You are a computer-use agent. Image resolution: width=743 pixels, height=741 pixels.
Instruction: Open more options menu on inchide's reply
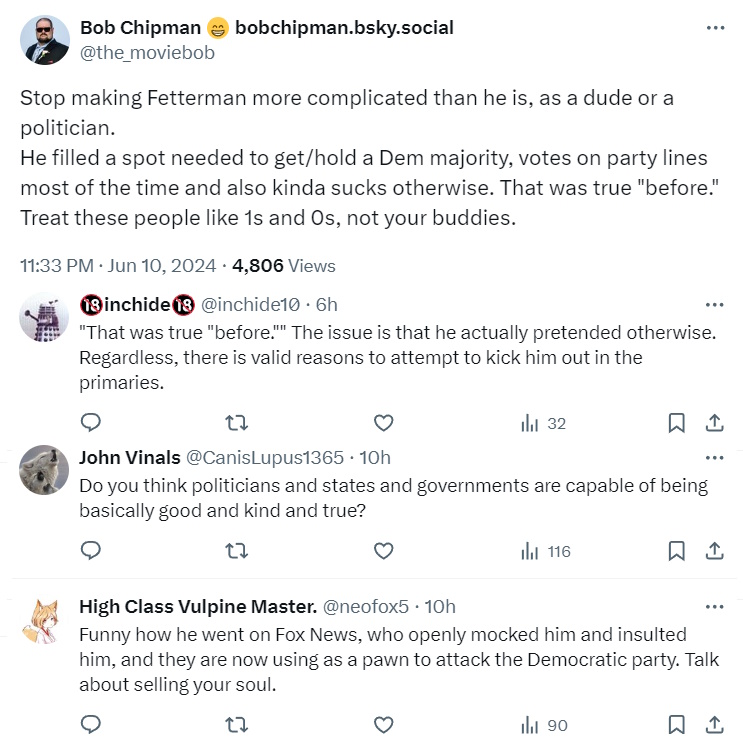click(715, 304)
